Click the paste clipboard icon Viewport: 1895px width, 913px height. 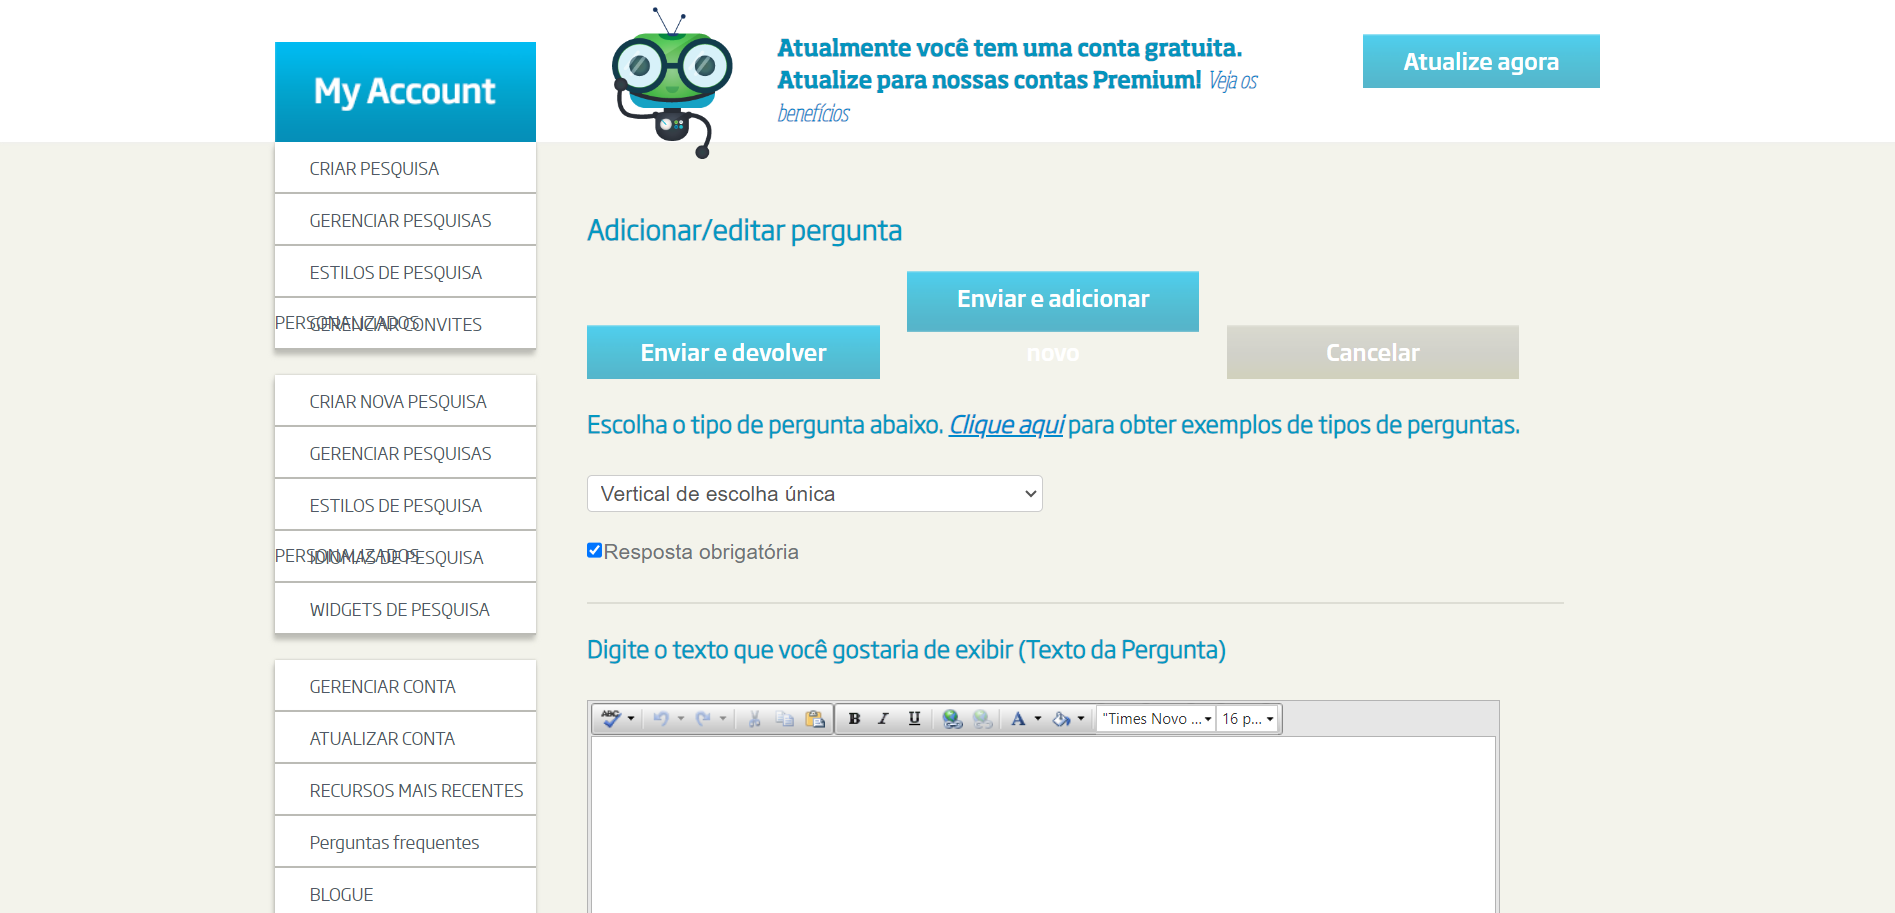815,719
